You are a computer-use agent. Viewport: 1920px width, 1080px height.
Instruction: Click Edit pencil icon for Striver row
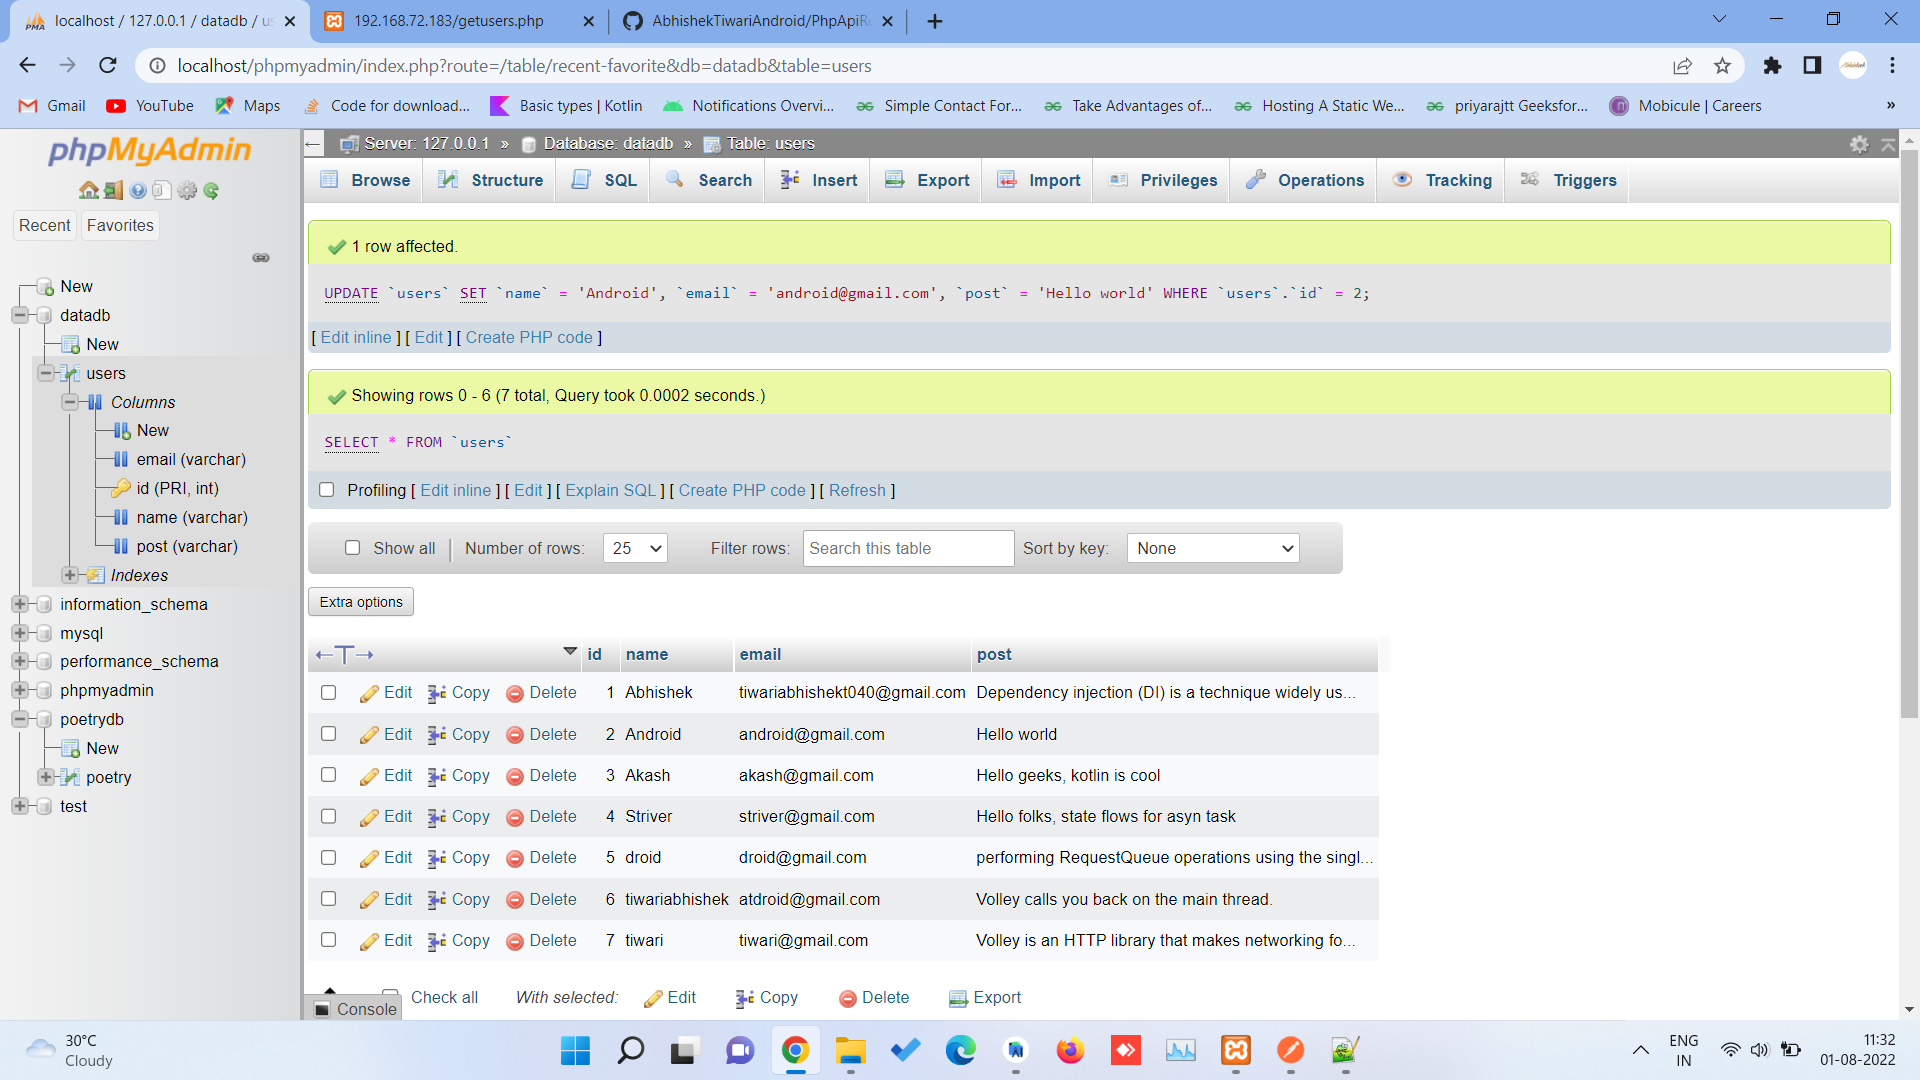[369, 817]
